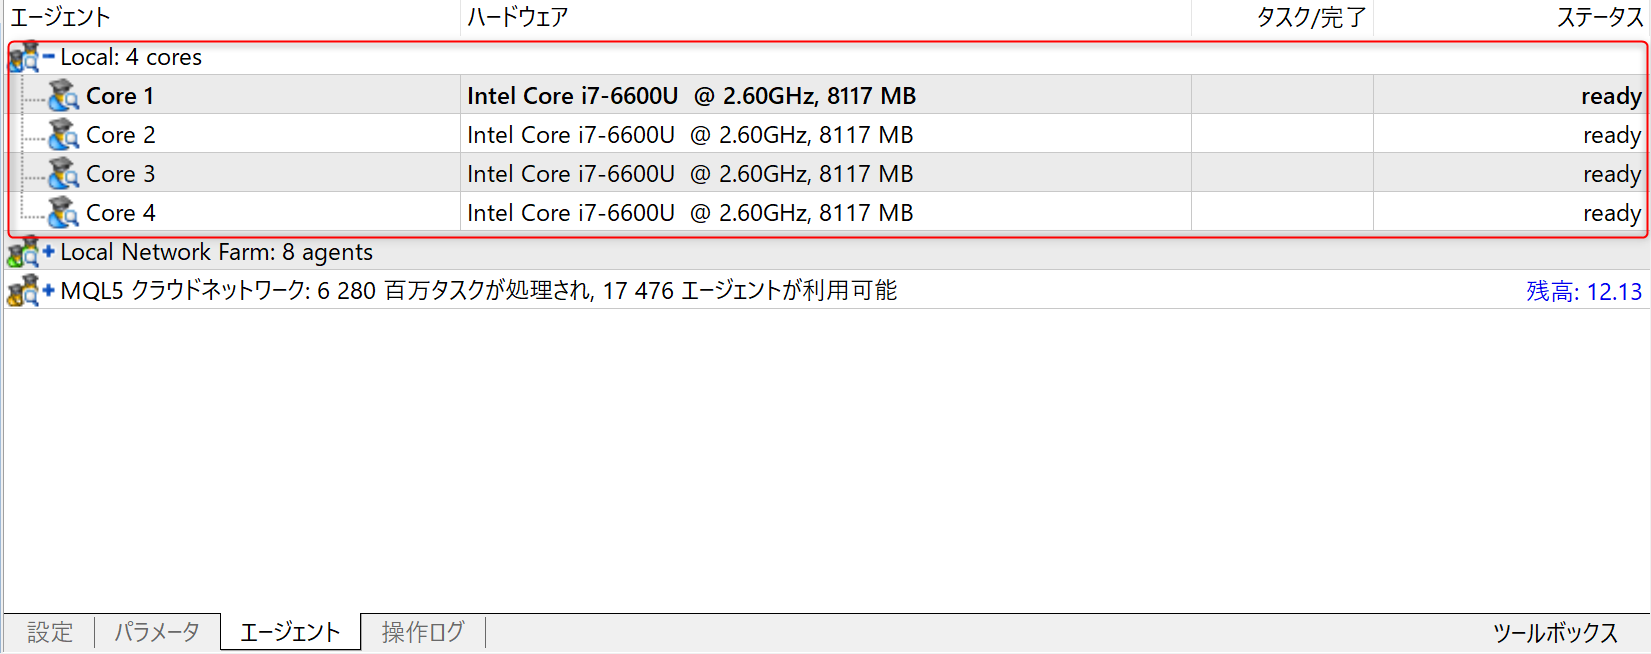Click the Local Network Farm group icon
1651x654 pixels.
(23, 253)
